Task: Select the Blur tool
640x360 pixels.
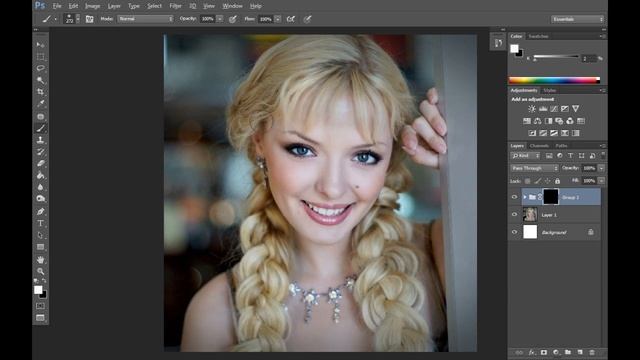Action: click(40, 187)
